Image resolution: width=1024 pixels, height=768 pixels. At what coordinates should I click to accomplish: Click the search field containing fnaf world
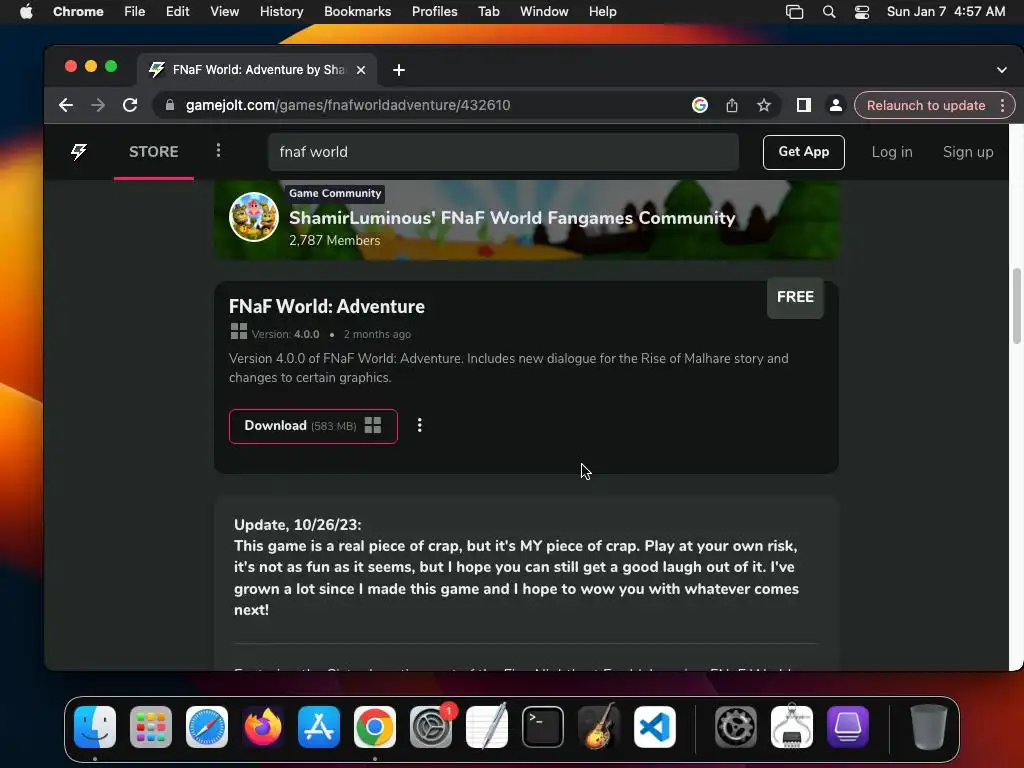tap(503, 152)
